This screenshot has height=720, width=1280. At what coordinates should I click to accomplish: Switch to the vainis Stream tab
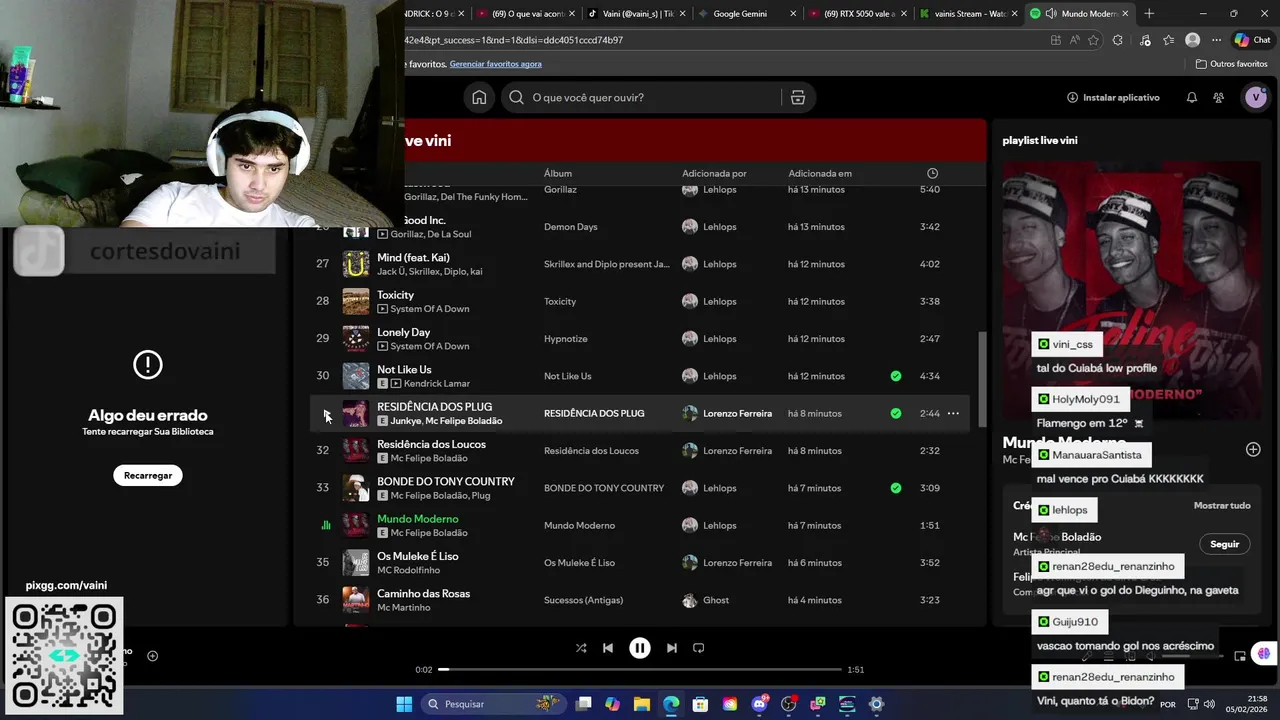click(969, 13)
